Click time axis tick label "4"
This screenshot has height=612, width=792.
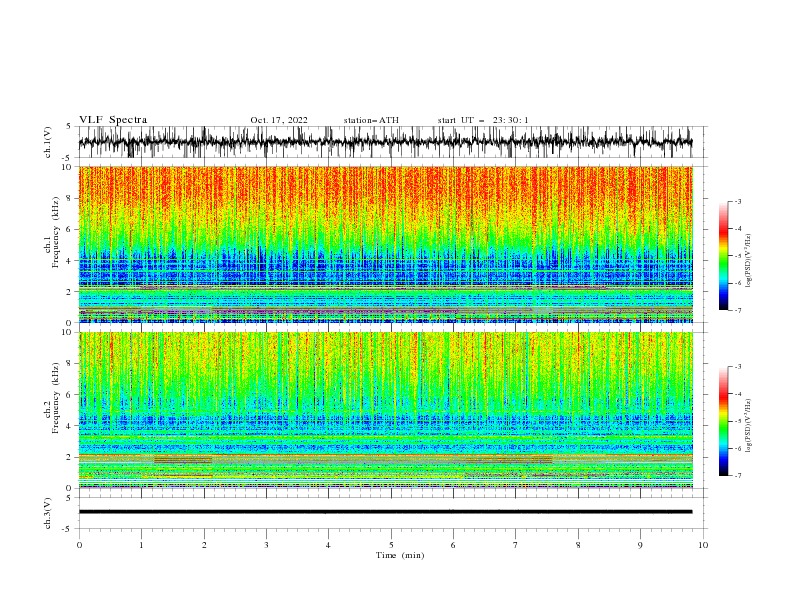328,545
